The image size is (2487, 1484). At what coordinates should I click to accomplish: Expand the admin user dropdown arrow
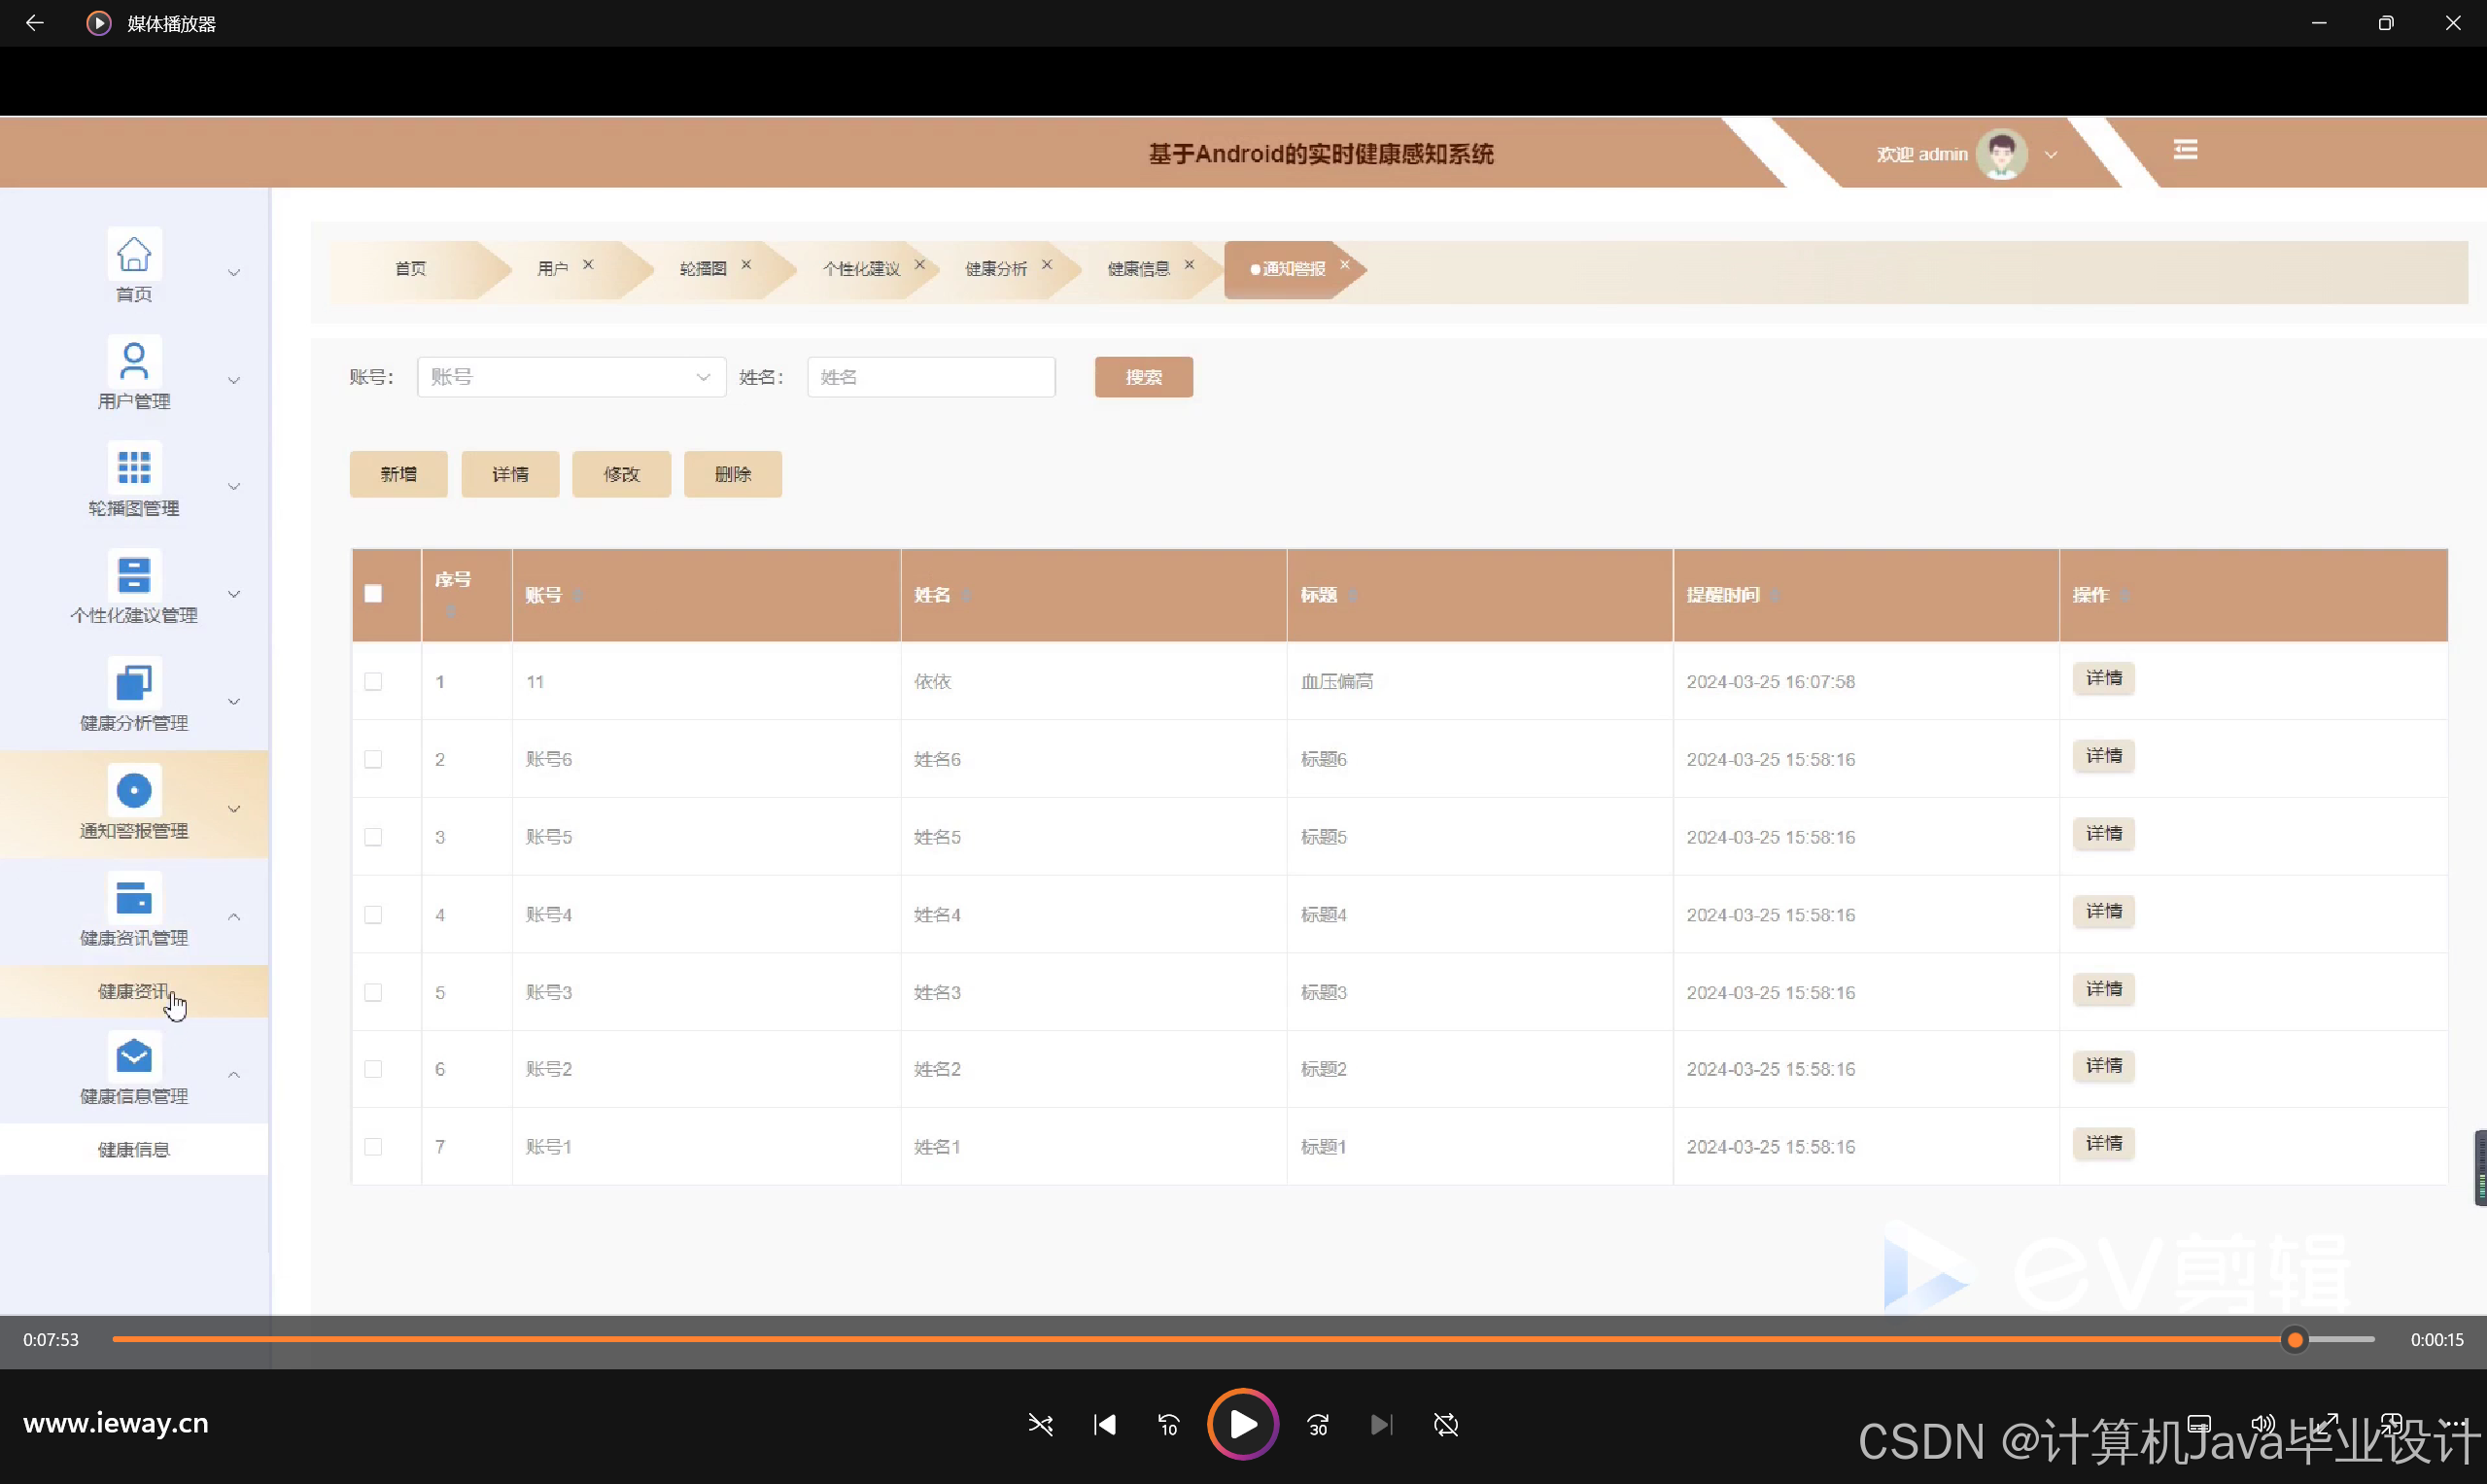(x=2051, y=155)
